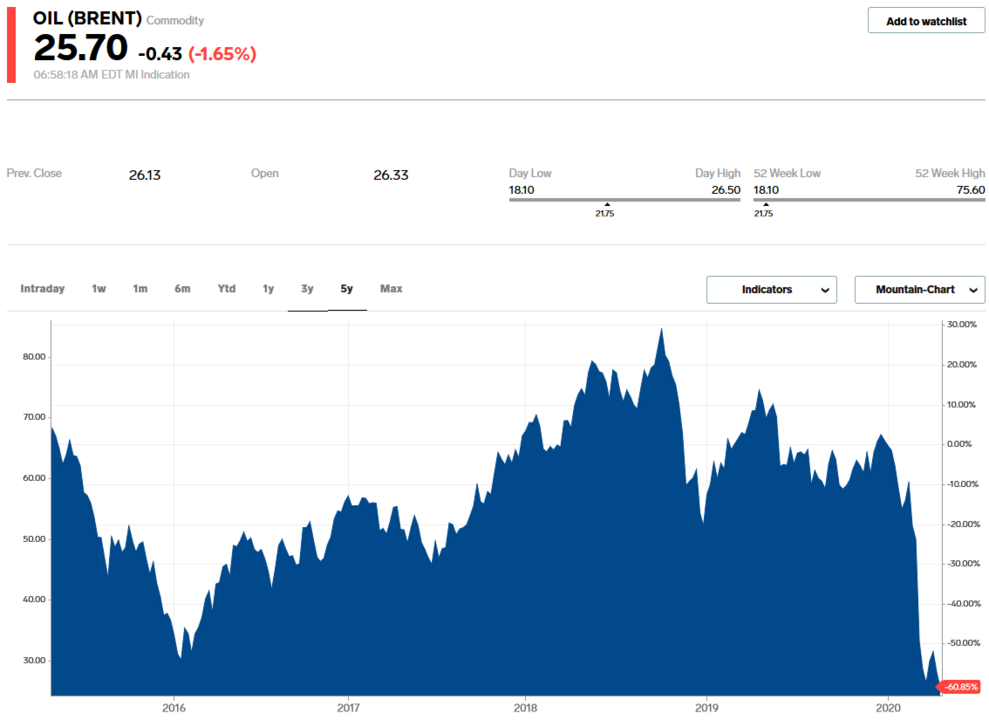Click the -20.00% right axis label
This screenshot has height=720, width=989.
click(x=964, y=525)
